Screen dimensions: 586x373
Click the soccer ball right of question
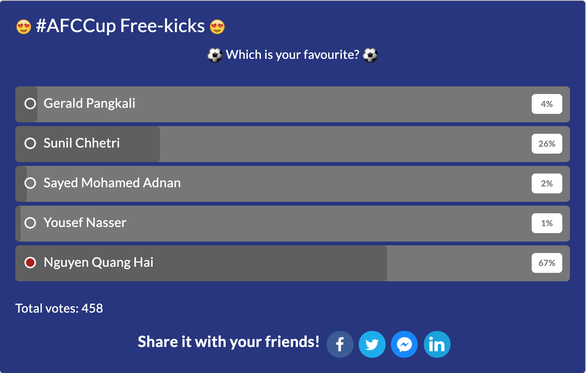(370, 55)
